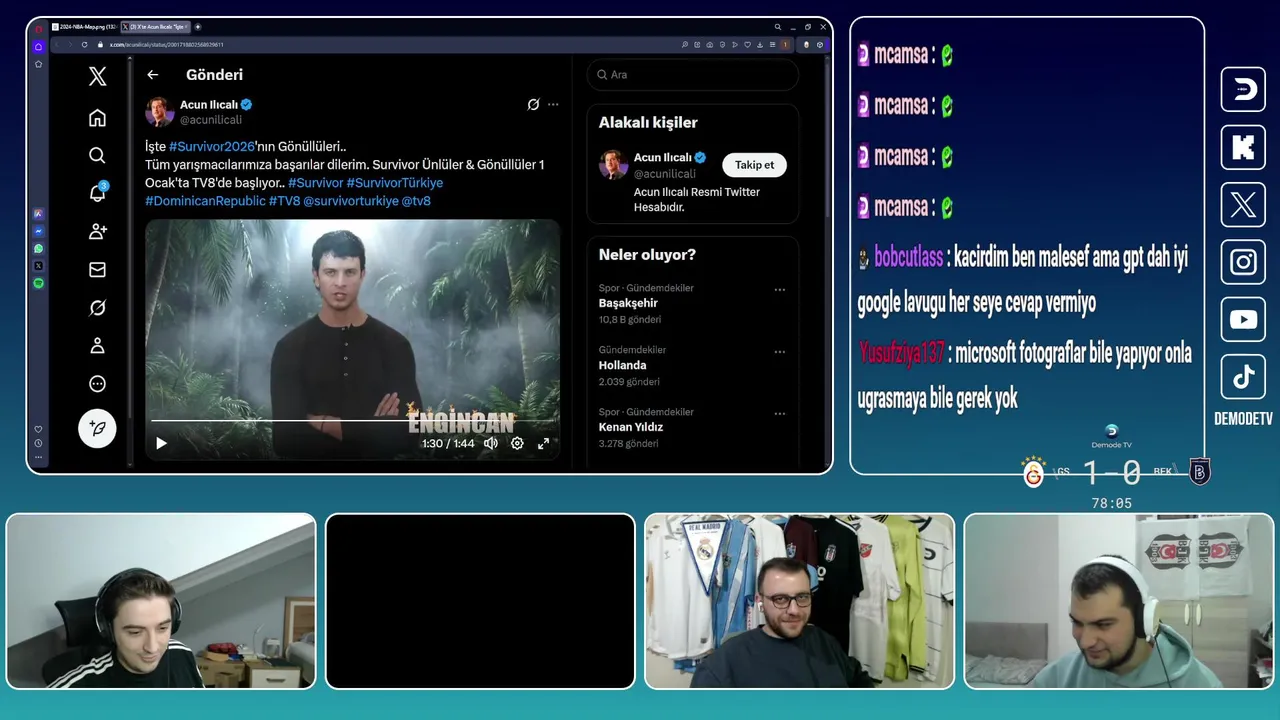Click the Instagram logo in overlay
Screen dimensions: 1280x720
coord(1243,262)
